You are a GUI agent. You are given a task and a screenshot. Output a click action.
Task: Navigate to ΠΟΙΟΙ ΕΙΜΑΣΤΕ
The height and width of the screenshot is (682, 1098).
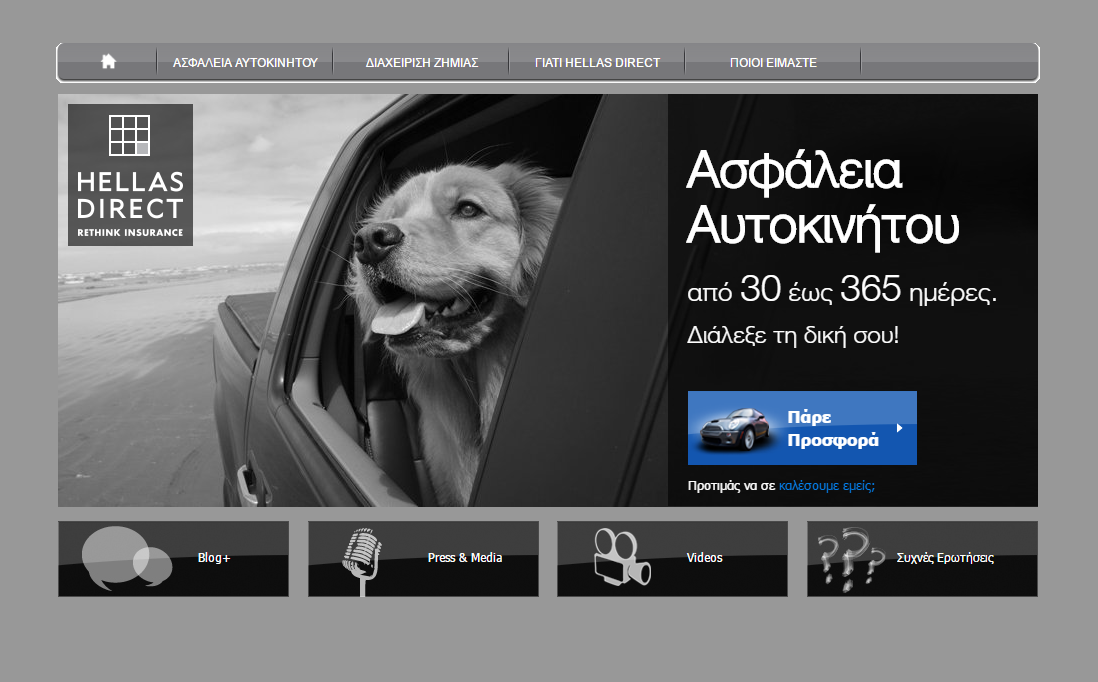(772, 61)
